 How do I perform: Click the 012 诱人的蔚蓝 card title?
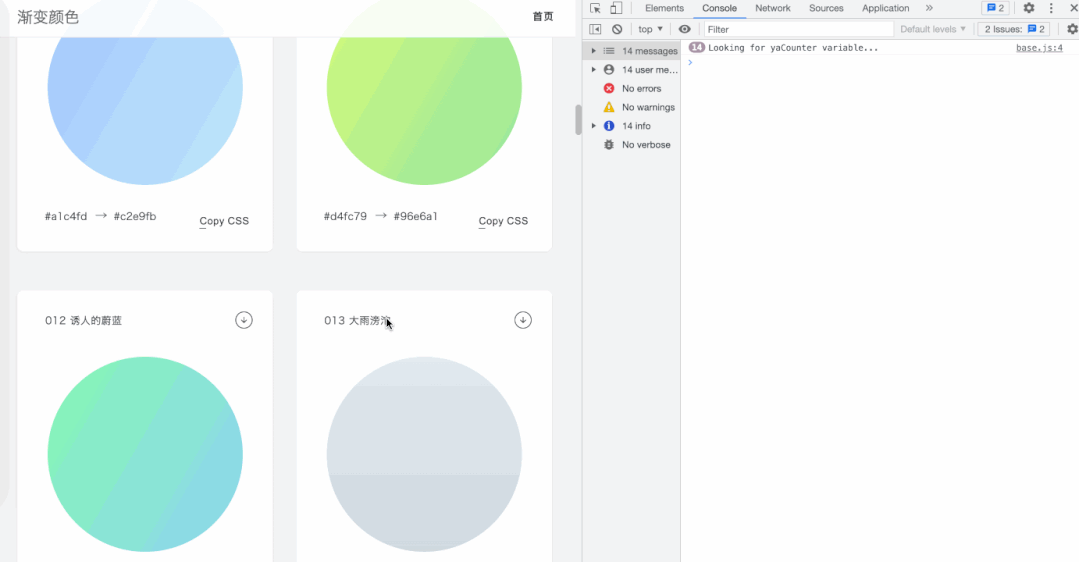83,321
